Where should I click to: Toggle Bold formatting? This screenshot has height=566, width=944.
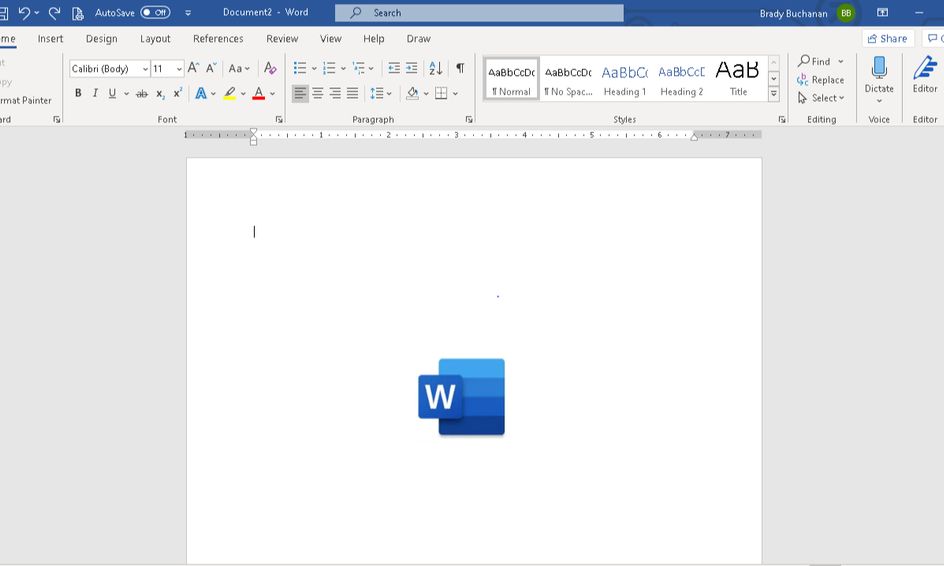point(78,93)
